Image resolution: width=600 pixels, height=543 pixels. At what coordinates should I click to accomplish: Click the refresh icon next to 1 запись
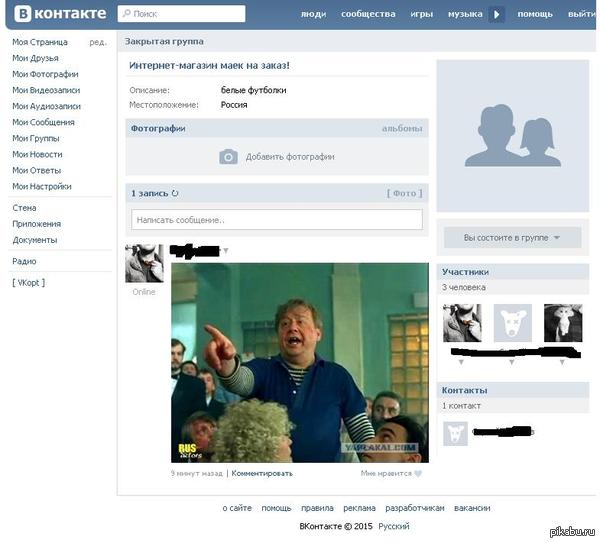[175, 193]
